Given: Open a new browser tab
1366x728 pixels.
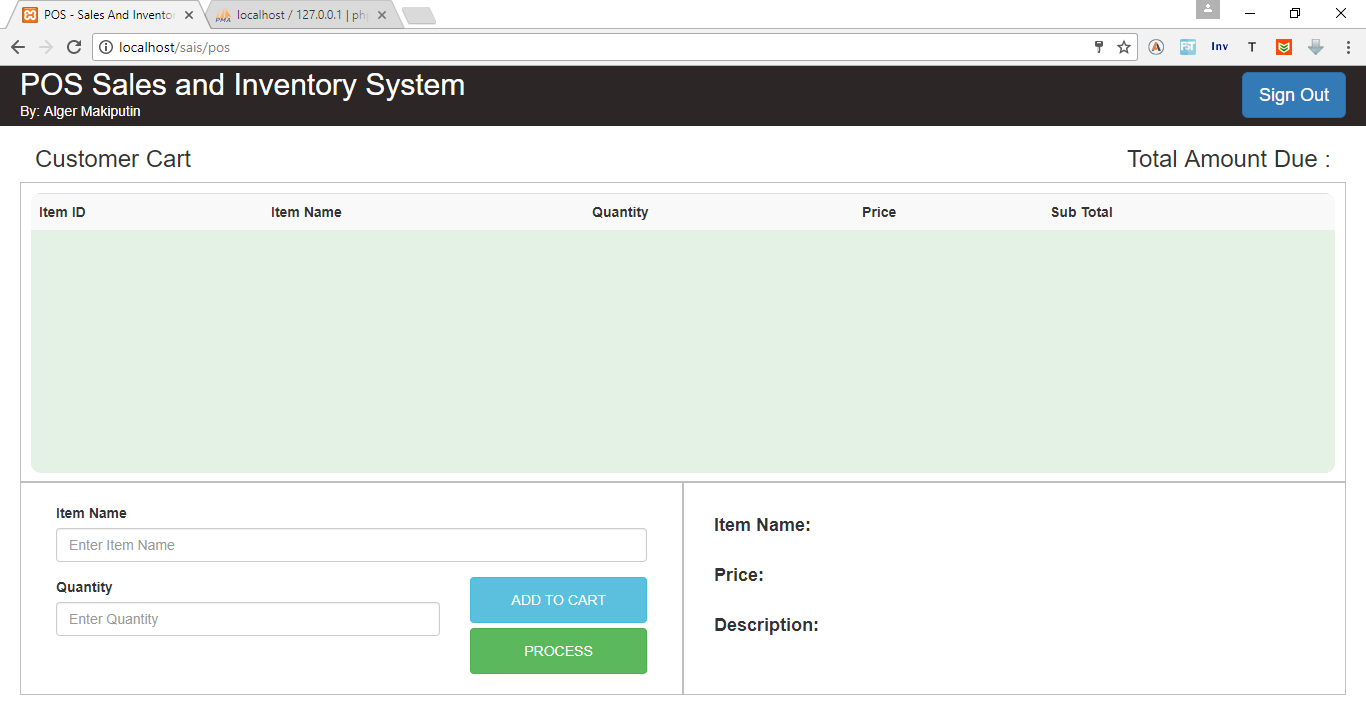Looking at the screenshot, I should pos(418,15).
